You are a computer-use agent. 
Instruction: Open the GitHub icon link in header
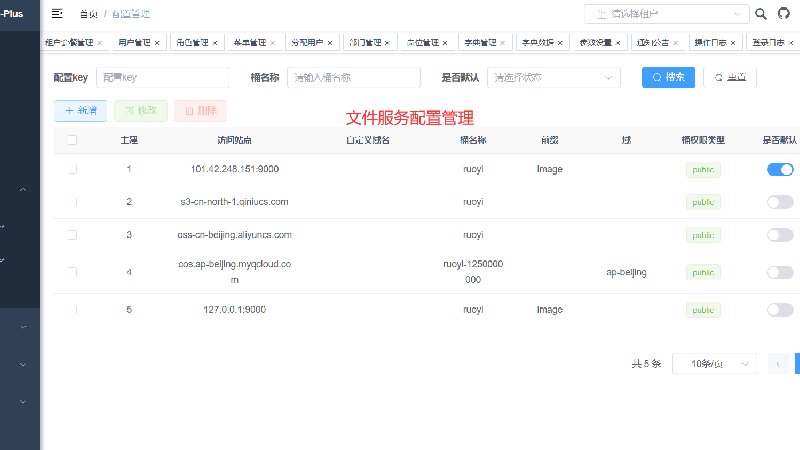(784, 14)
